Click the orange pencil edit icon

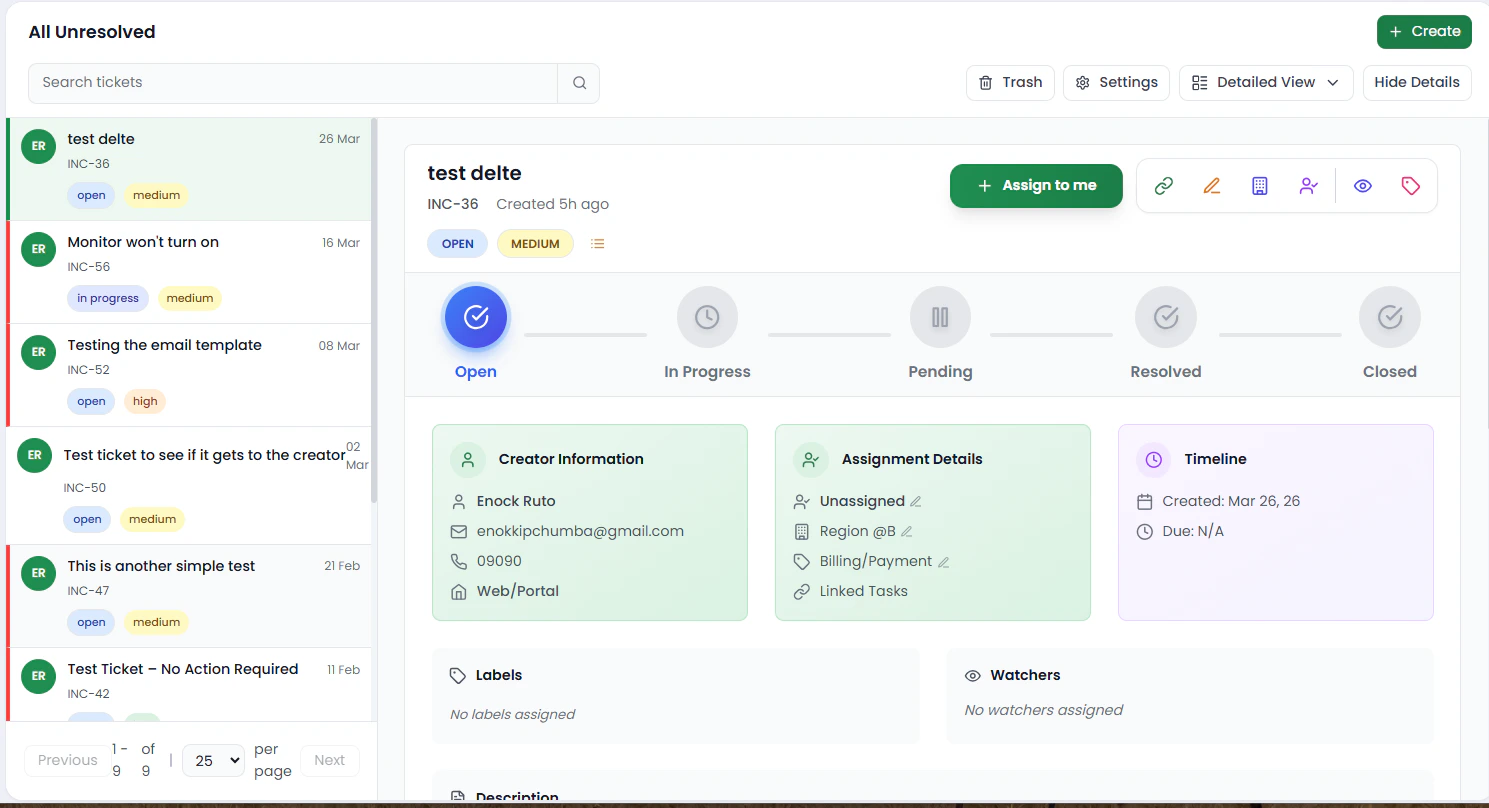click(1212, 186)
